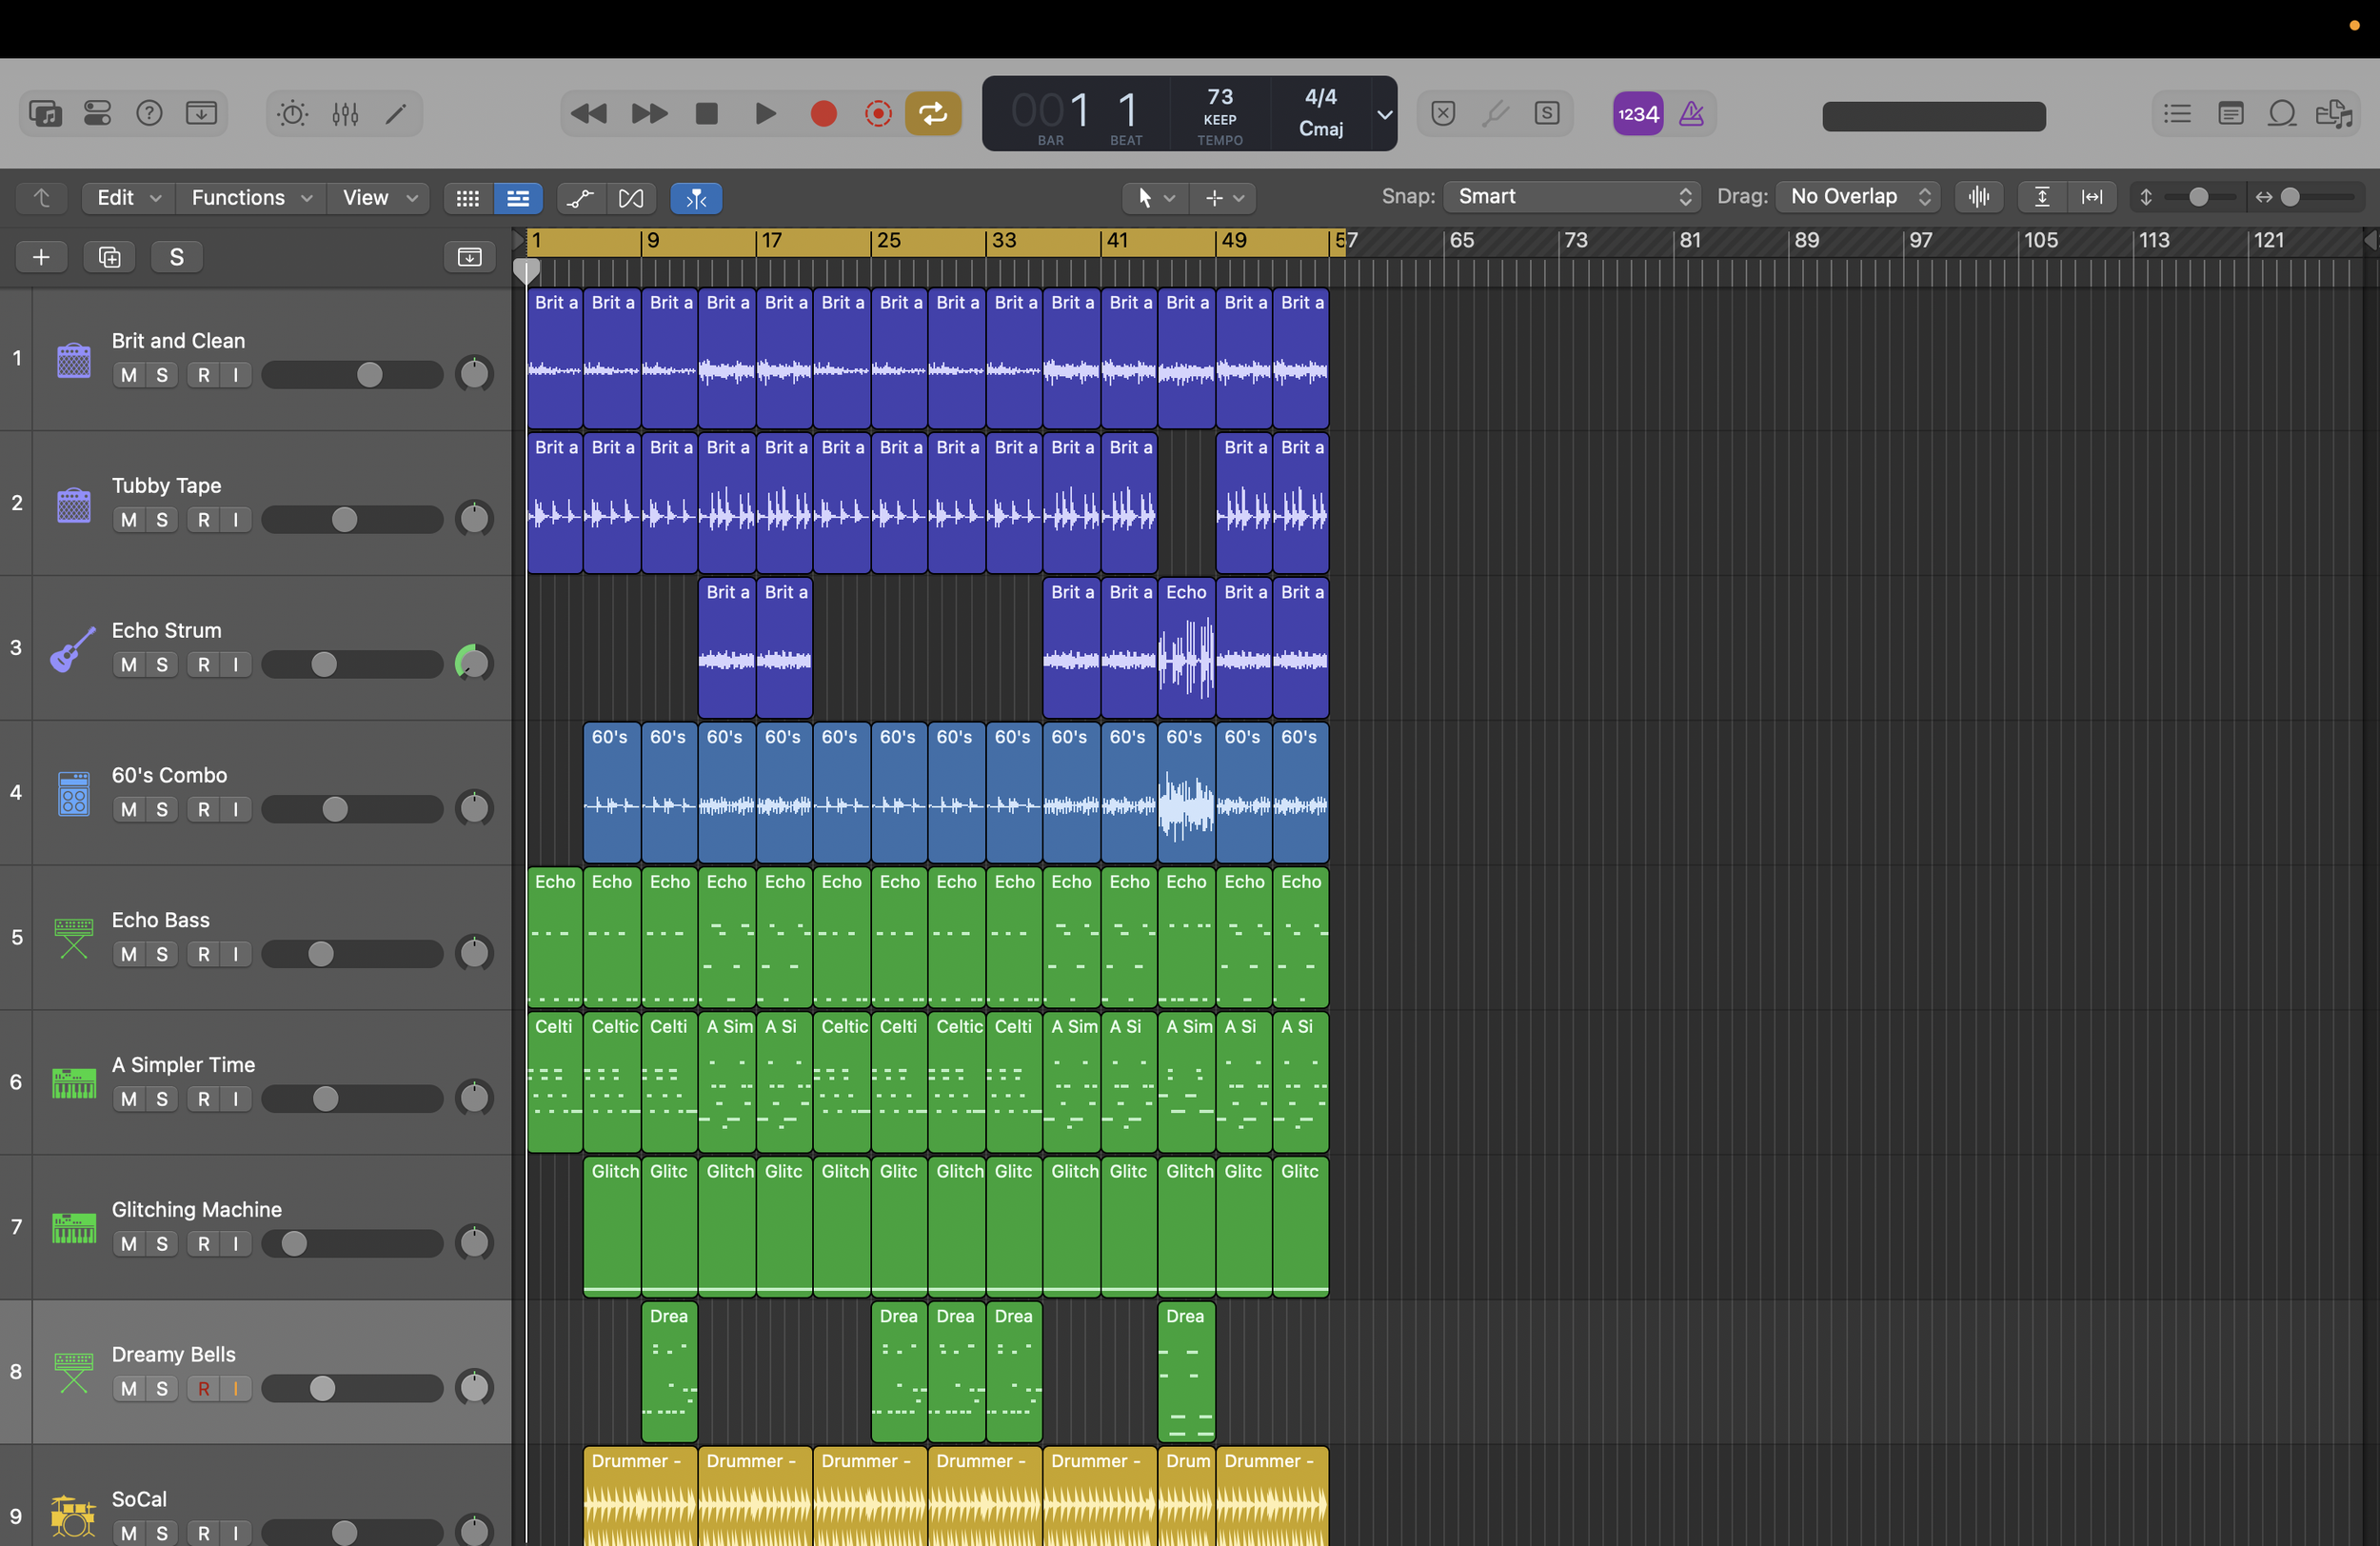Adjust the Echo Bass volume slider
Image resolution: width=2380 pixels, height=1546 pixels.
coord(321,954)
